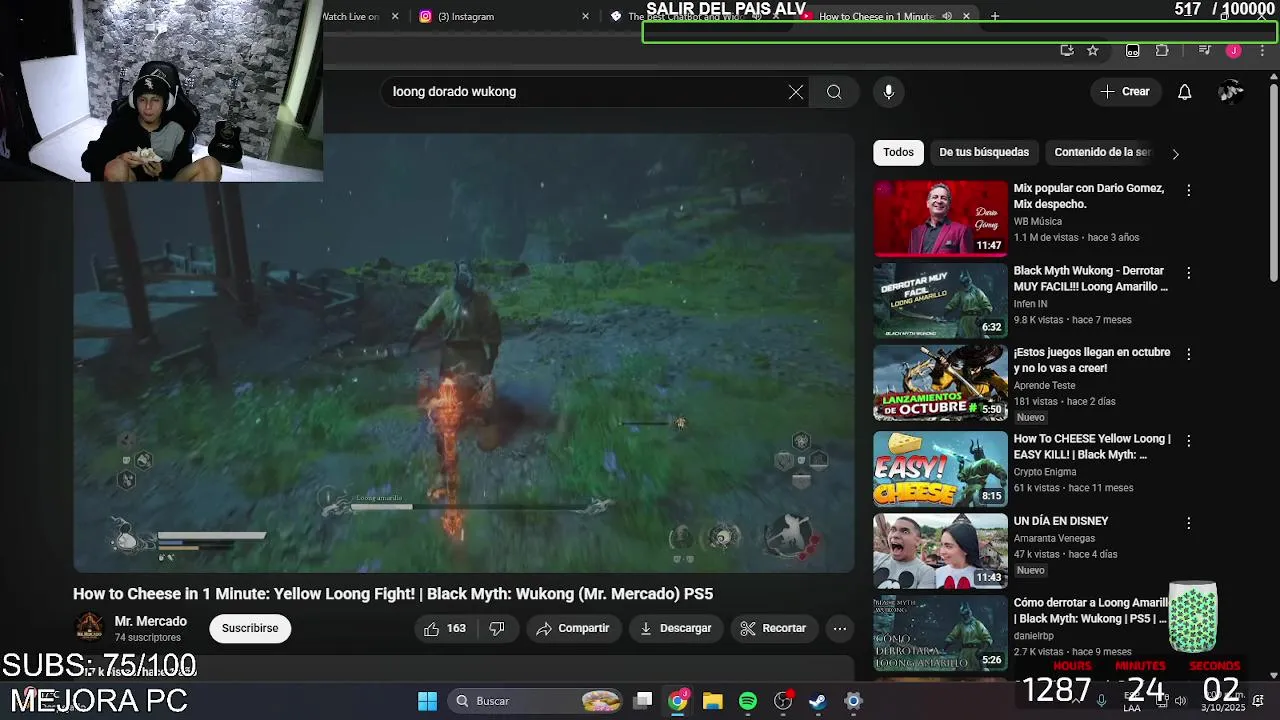Open Steam from the taskbar
Viewport: 1280px width, 720px height.
pyautogui.click(x=818, y=701)
